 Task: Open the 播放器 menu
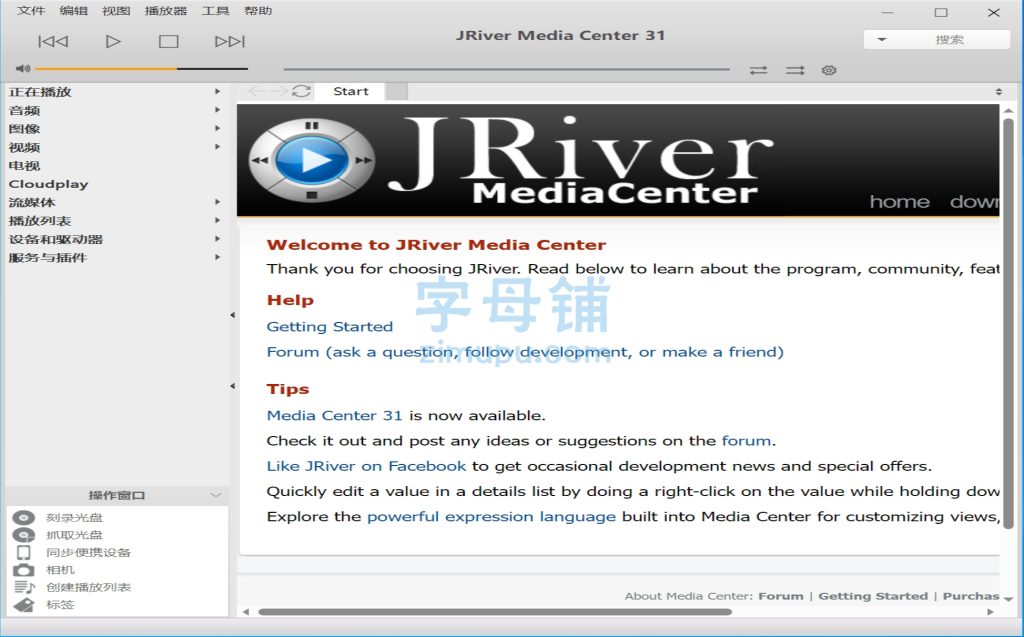tap(166, 10)
